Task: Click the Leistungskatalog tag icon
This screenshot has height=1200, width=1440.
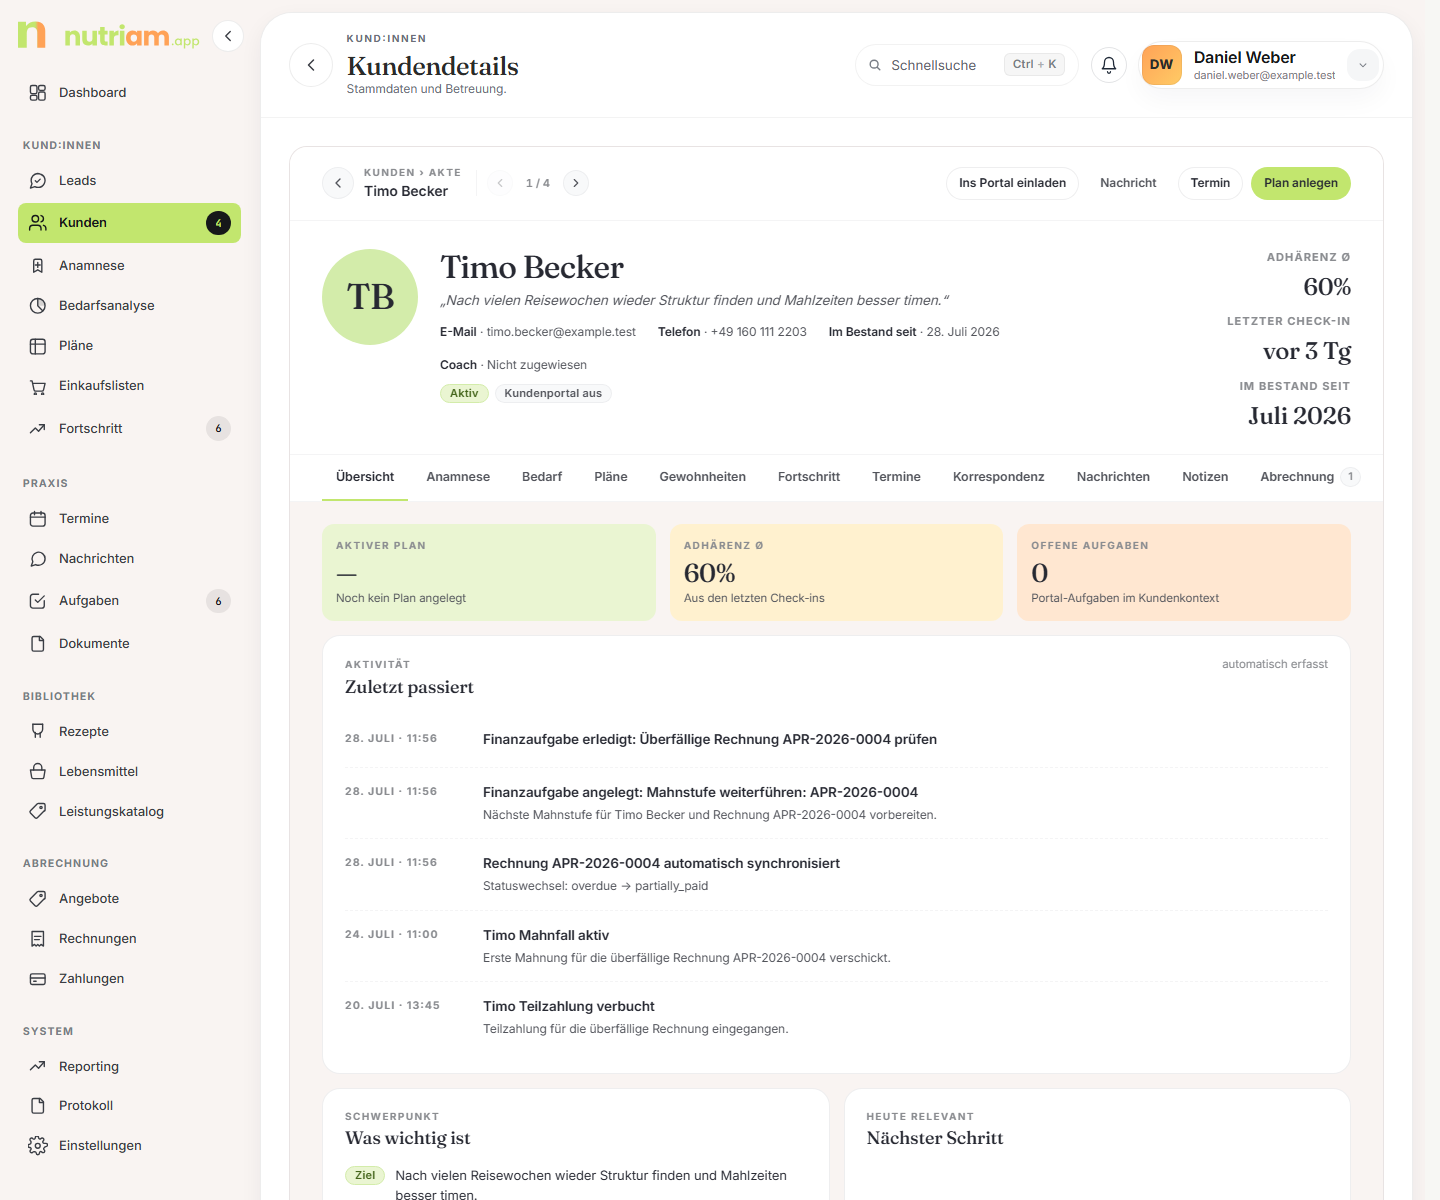Action: pyautogui.click(x=38, y=812)
